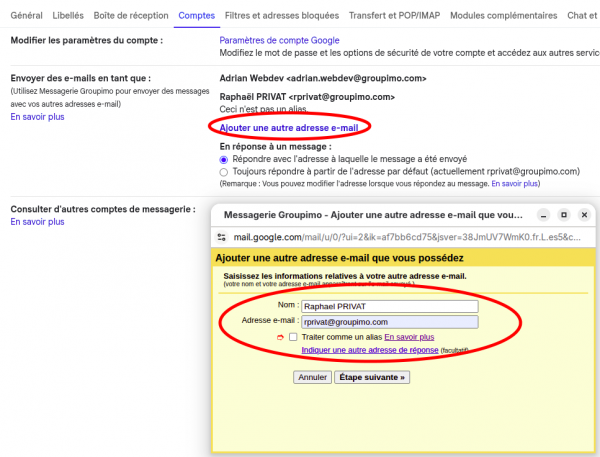Image resolution: width=600 pixels, height=457 pixels.
Task: Switch to the Libellés tab
Action: 68,15
